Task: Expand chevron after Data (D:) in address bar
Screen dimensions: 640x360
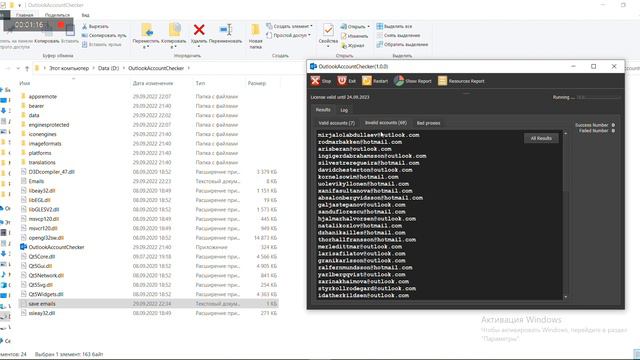Action: 123,68
